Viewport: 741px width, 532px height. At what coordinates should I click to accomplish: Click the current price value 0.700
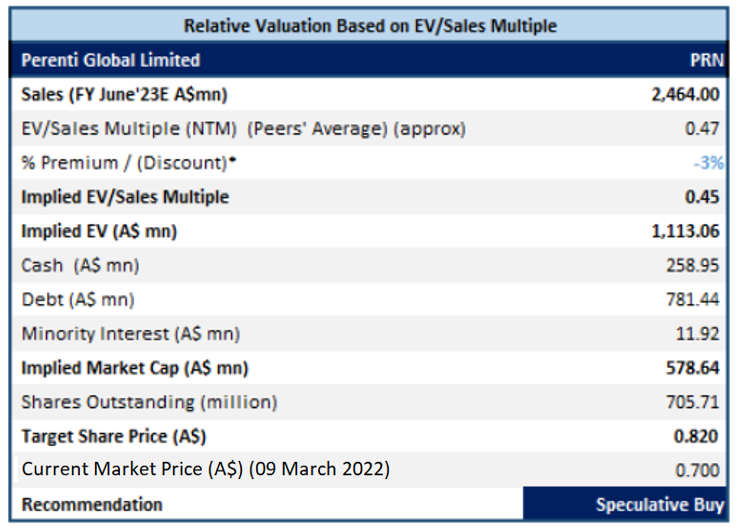(697, 471)
